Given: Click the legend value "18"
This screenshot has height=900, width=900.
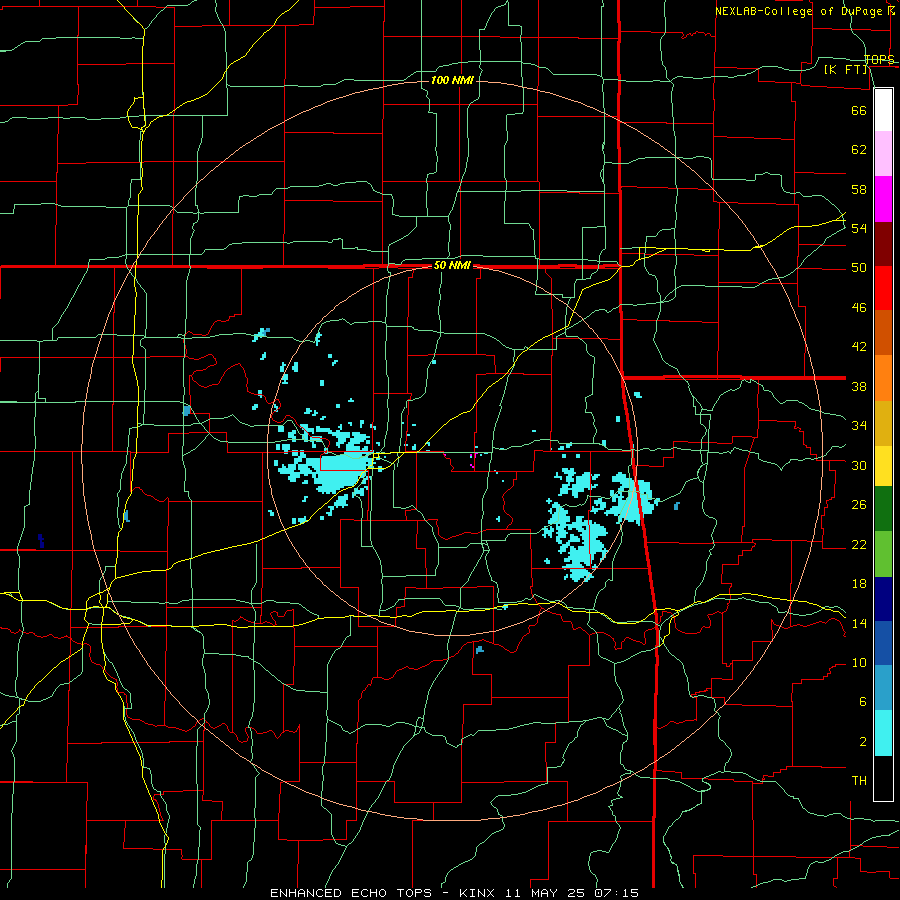Looking at the screenshot, I should click(x=859, y=584).
